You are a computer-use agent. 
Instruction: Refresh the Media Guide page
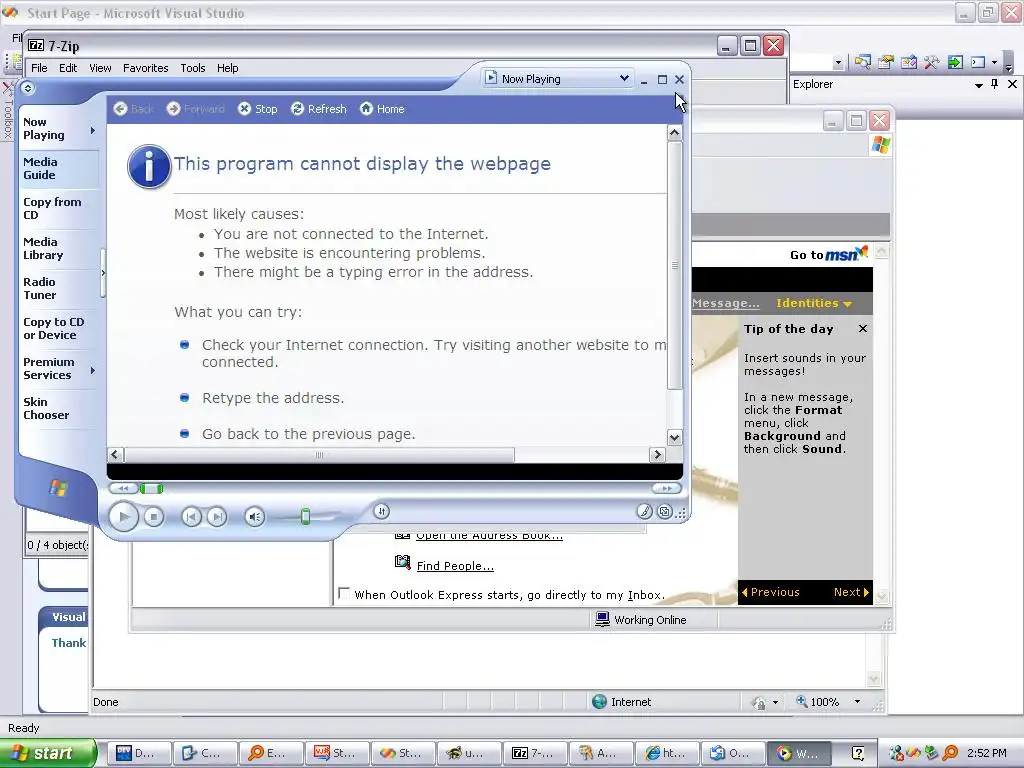coord(319,109)
